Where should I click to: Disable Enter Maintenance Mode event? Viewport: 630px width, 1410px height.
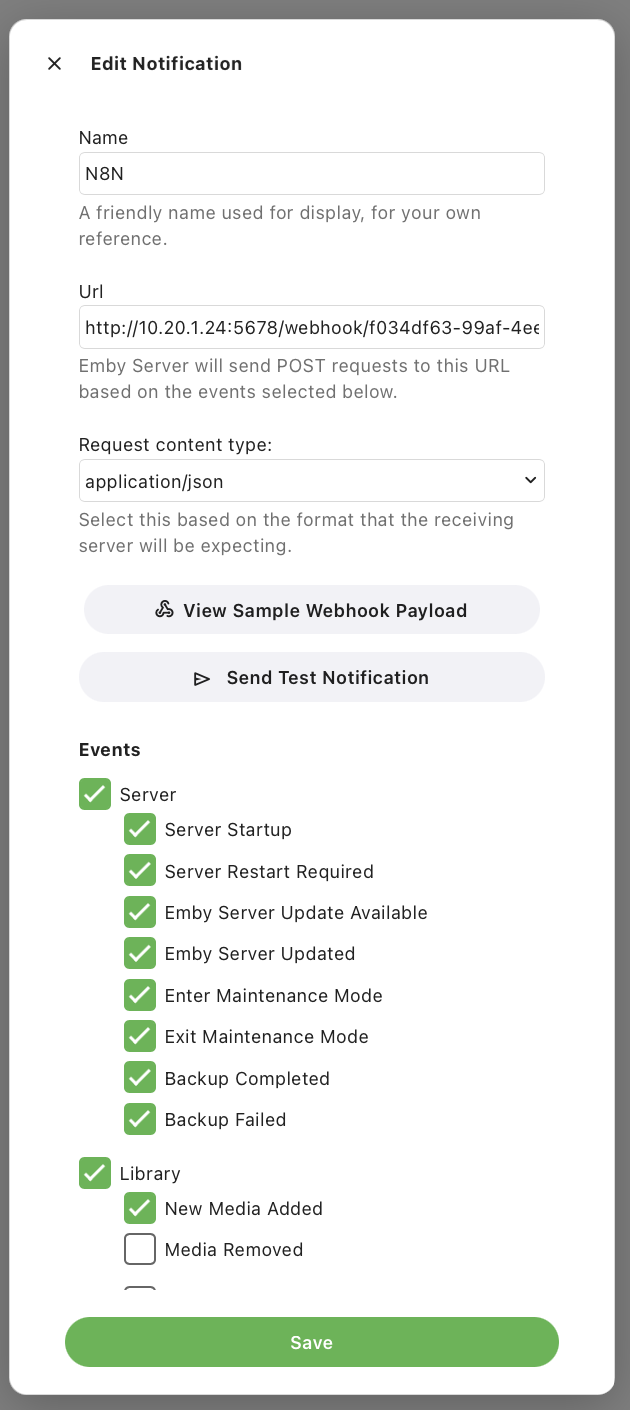point(140,996)
